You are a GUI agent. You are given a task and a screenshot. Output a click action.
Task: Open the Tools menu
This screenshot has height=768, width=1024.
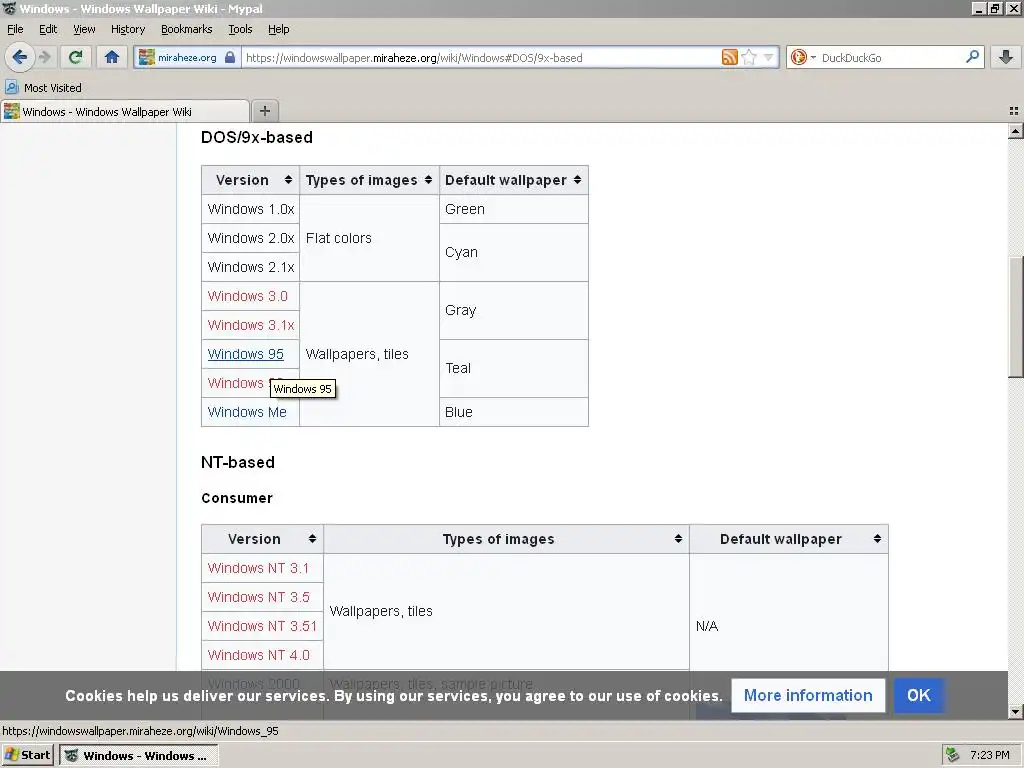[x=240, y=29]
